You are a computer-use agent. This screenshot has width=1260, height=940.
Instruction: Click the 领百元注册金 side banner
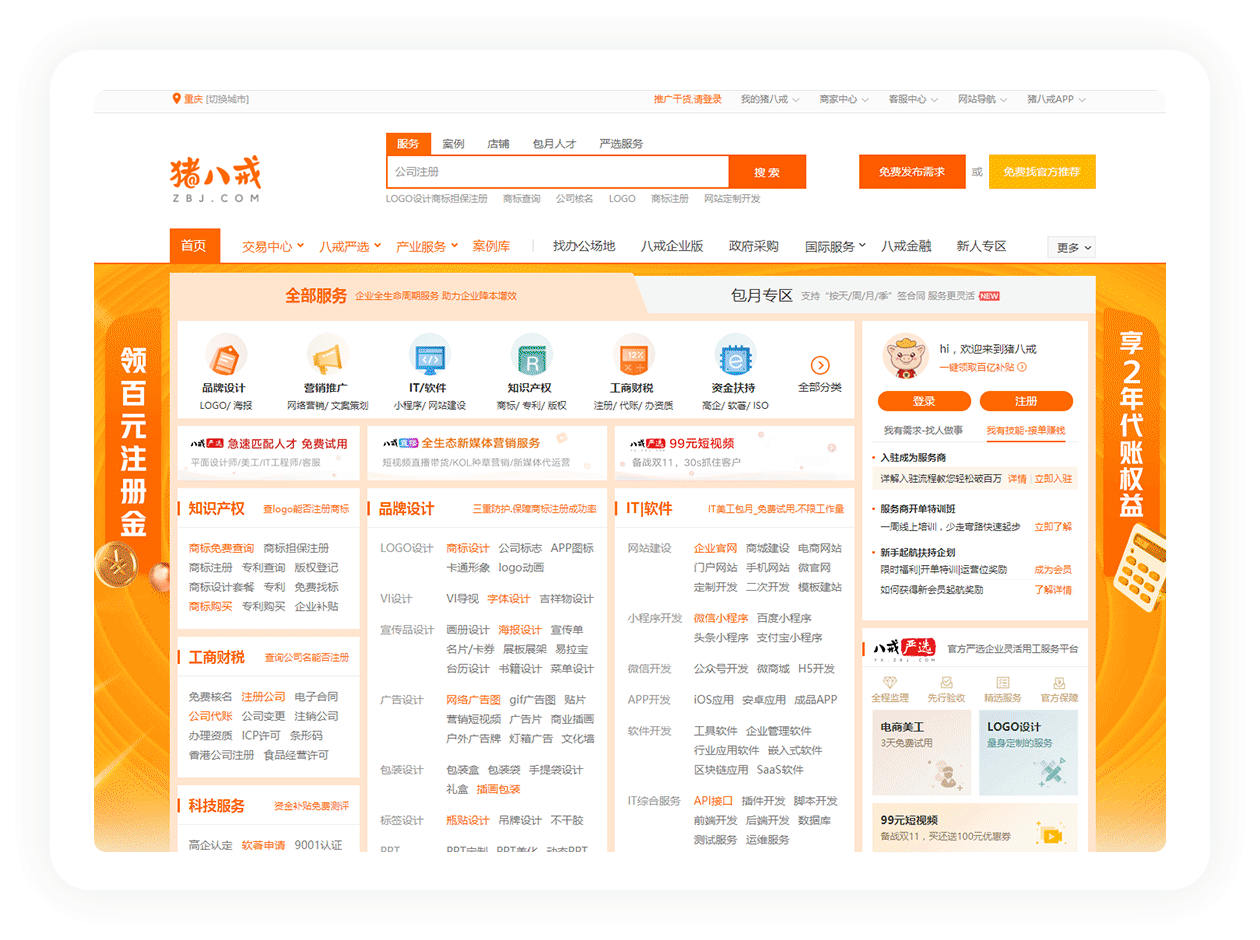click(132, 440)
